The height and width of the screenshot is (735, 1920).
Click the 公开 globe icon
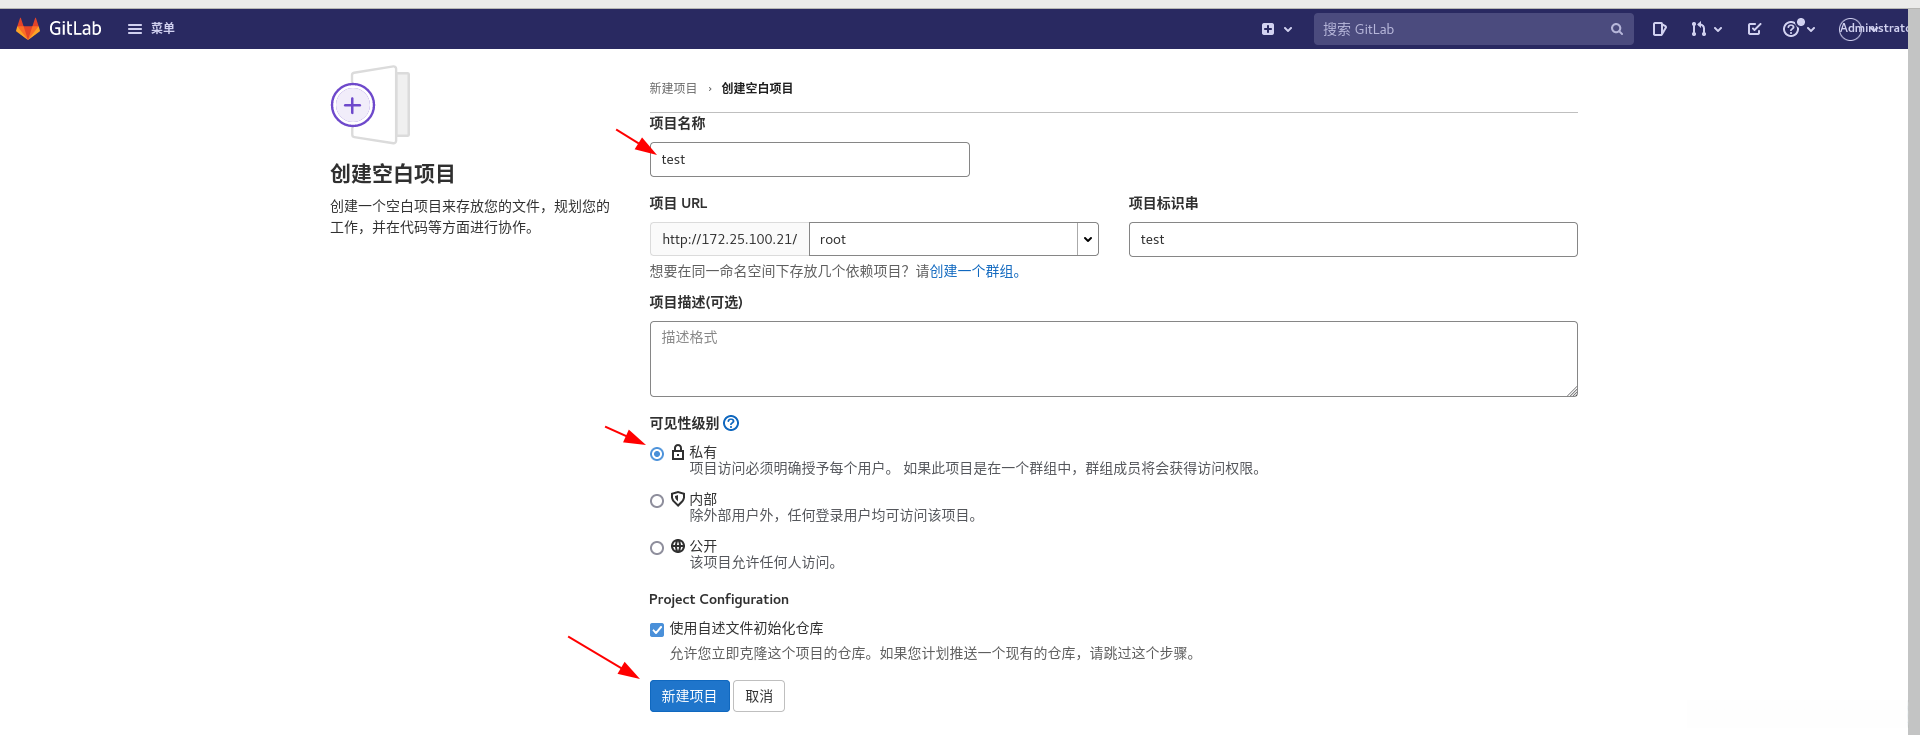pyautogui.click(x=678, y=546)
